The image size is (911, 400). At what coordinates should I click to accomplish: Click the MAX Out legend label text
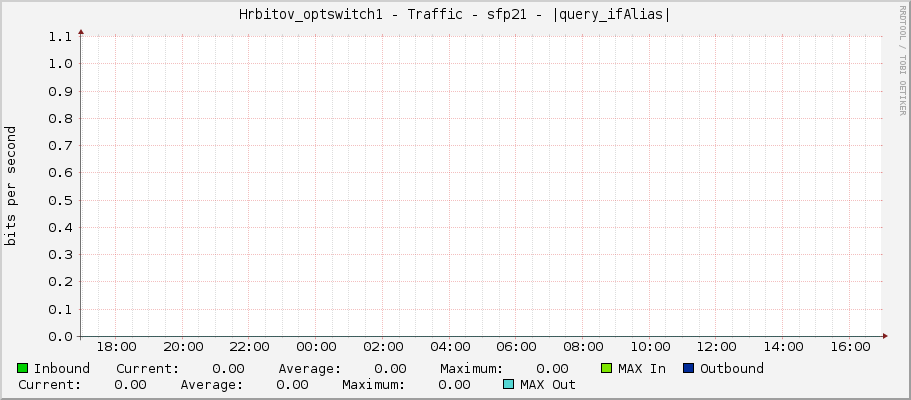tap(548, 385)
